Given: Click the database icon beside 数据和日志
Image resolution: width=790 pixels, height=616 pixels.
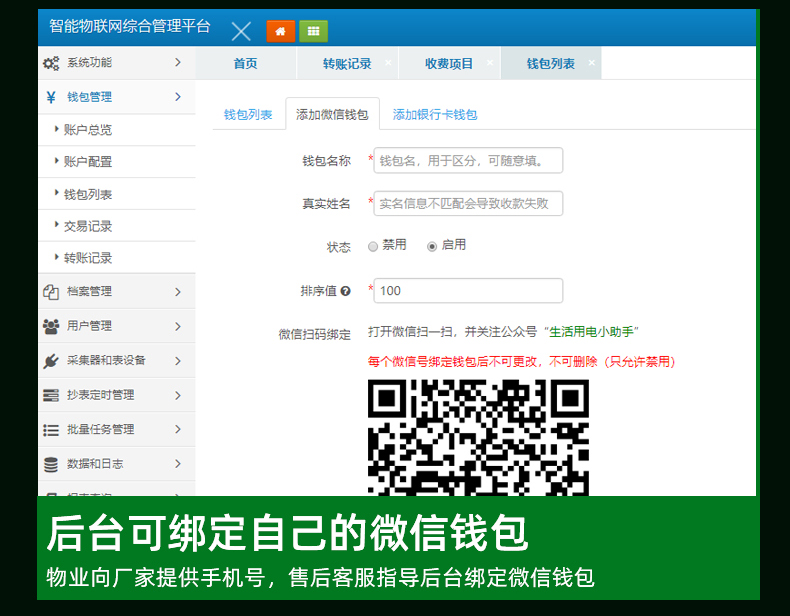Looking at the screenshot, I should [51, 464].
